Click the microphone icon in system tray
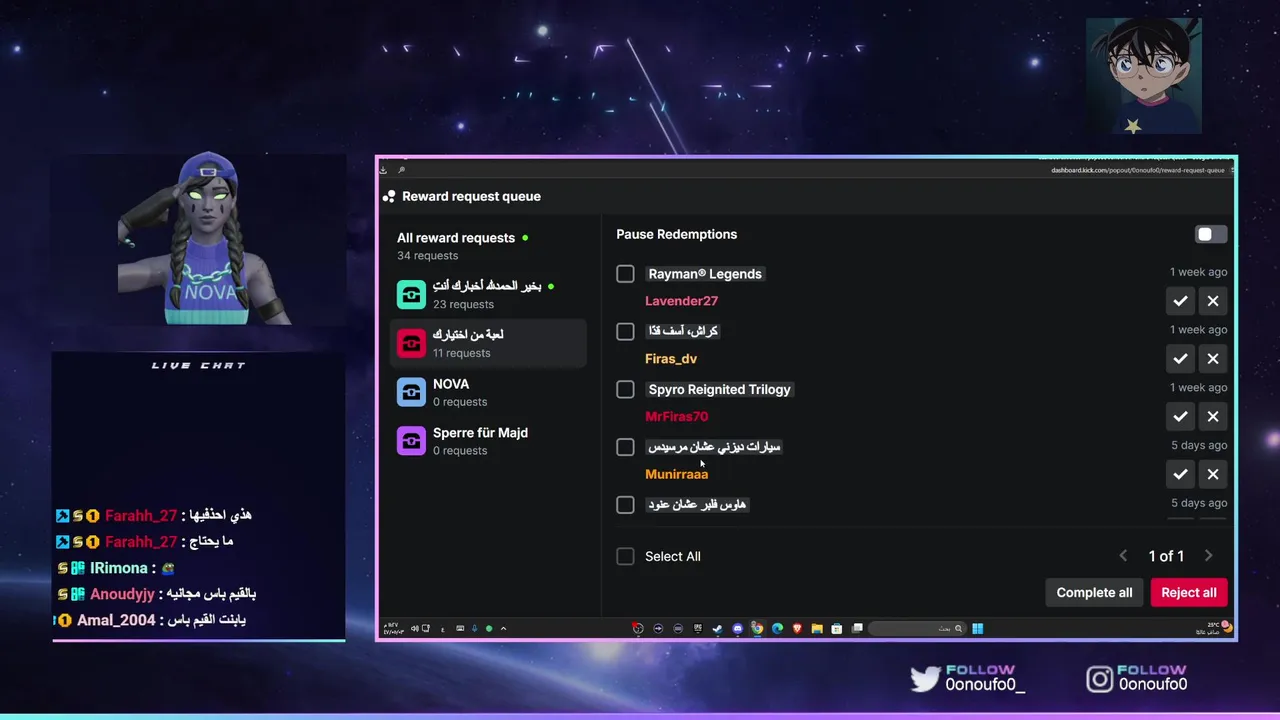The width and height of the screenshot is (1280, 720). click(474, 629)
